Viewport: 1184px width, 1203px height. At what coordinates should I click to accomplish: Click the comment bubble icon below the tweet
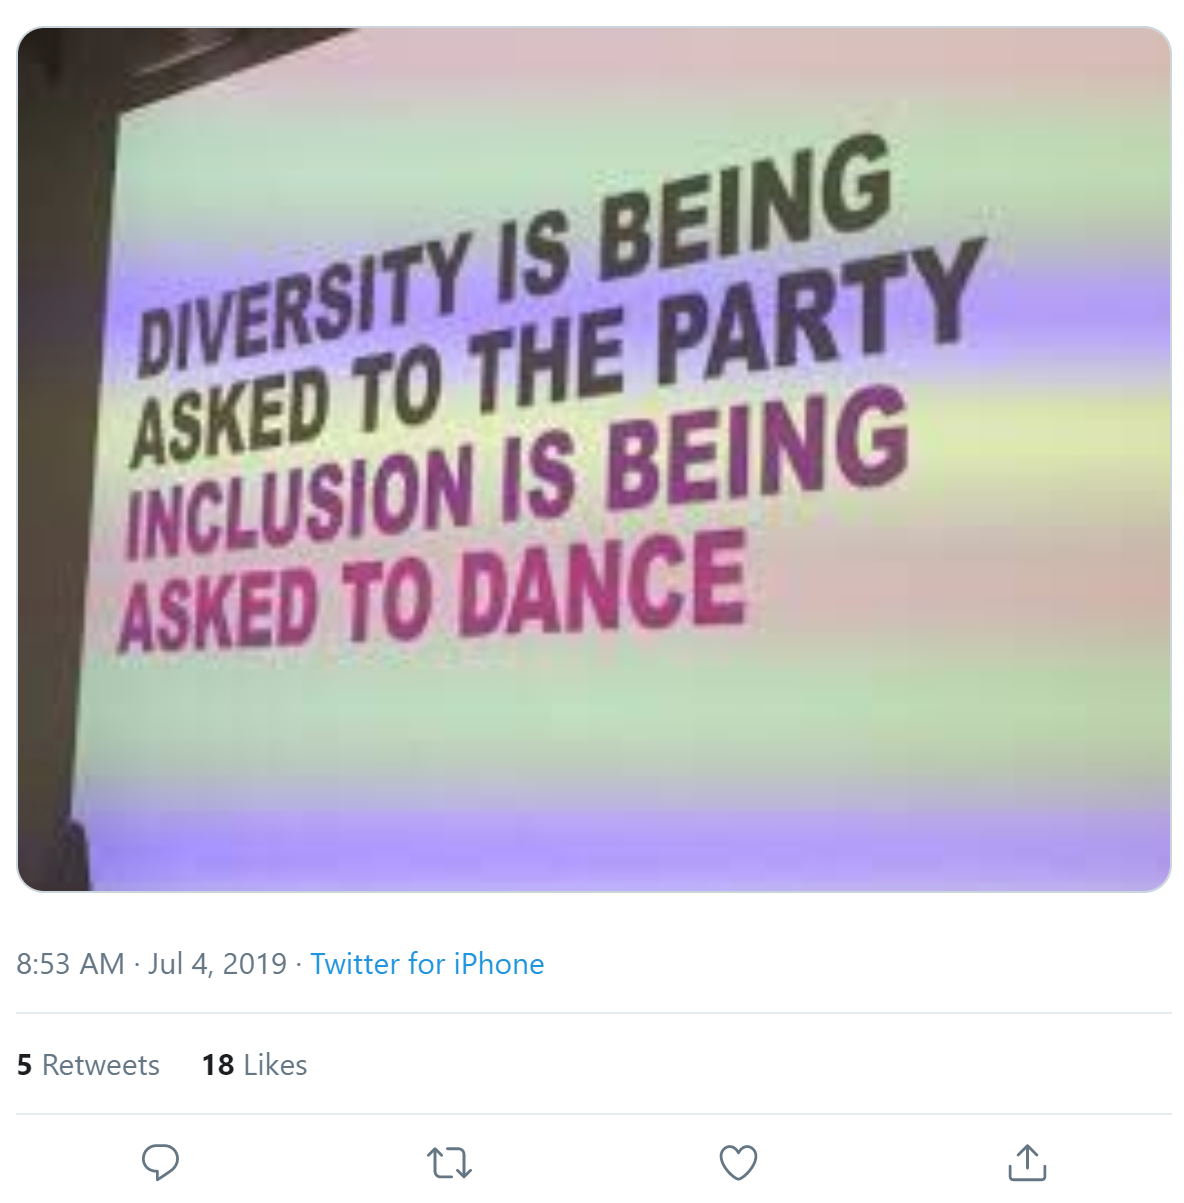pos(160,1162)
